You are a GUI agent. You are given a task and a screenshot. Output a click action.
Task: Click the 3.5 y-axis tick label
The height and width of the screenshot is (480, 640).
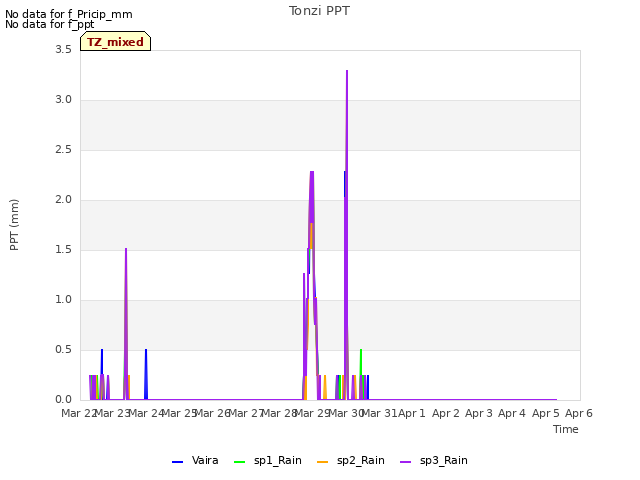coord(63,50)
